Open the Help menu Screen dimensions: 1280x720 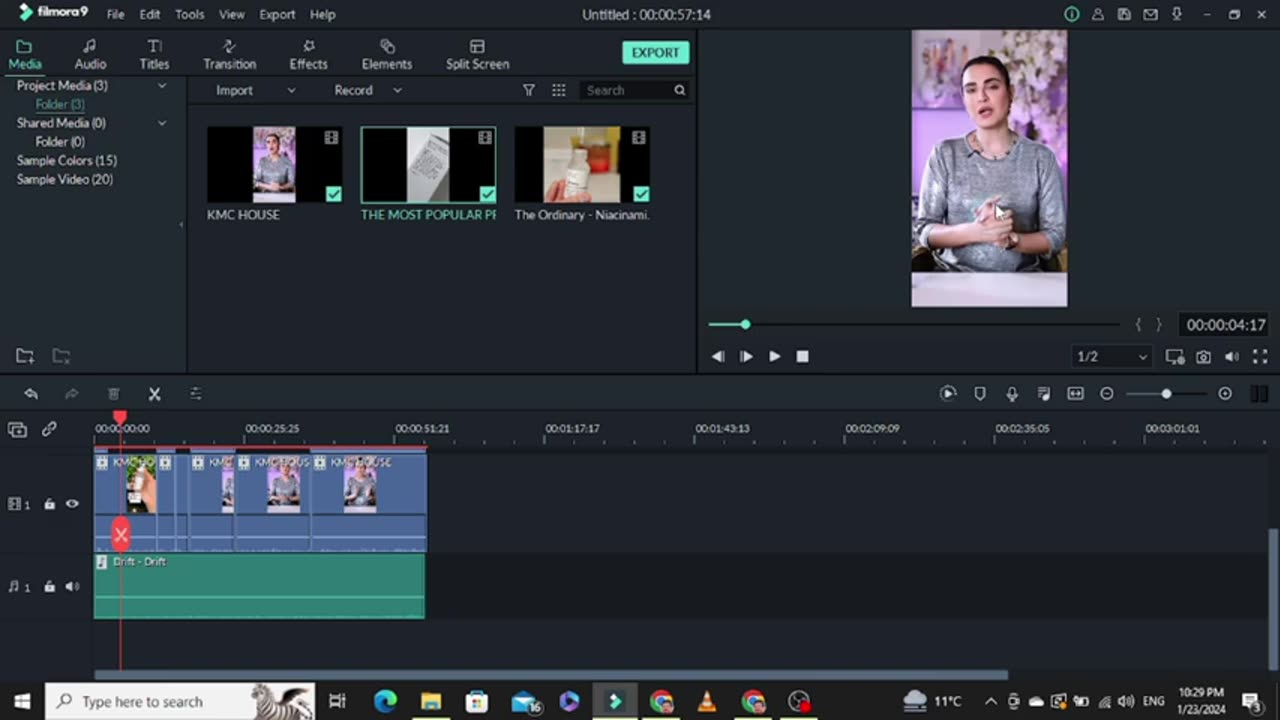tap(323, 15)
